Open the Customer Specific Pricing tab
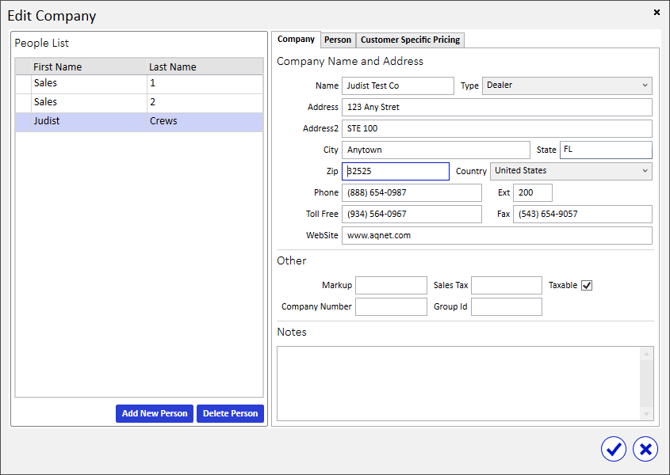The height and width of the screenshot is (475, 670). pos(410,40)
